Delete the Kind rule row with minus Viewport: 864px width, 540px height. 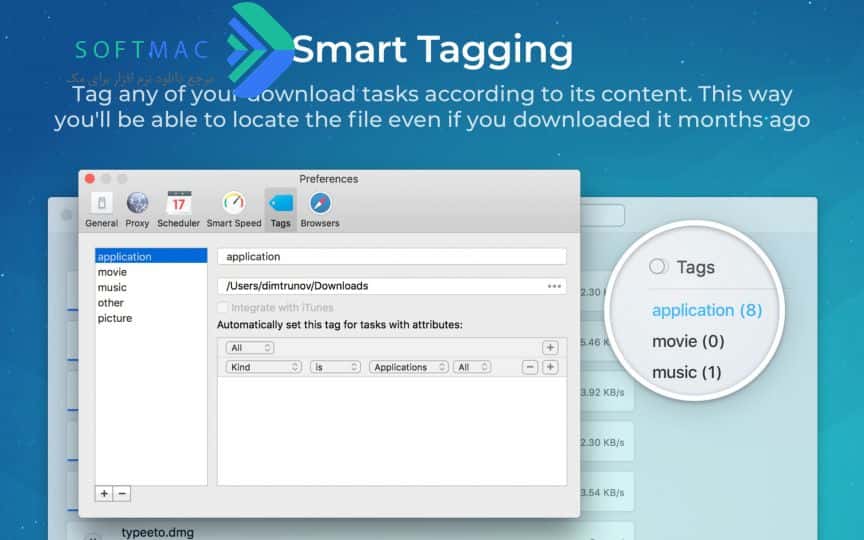point(530,367)
